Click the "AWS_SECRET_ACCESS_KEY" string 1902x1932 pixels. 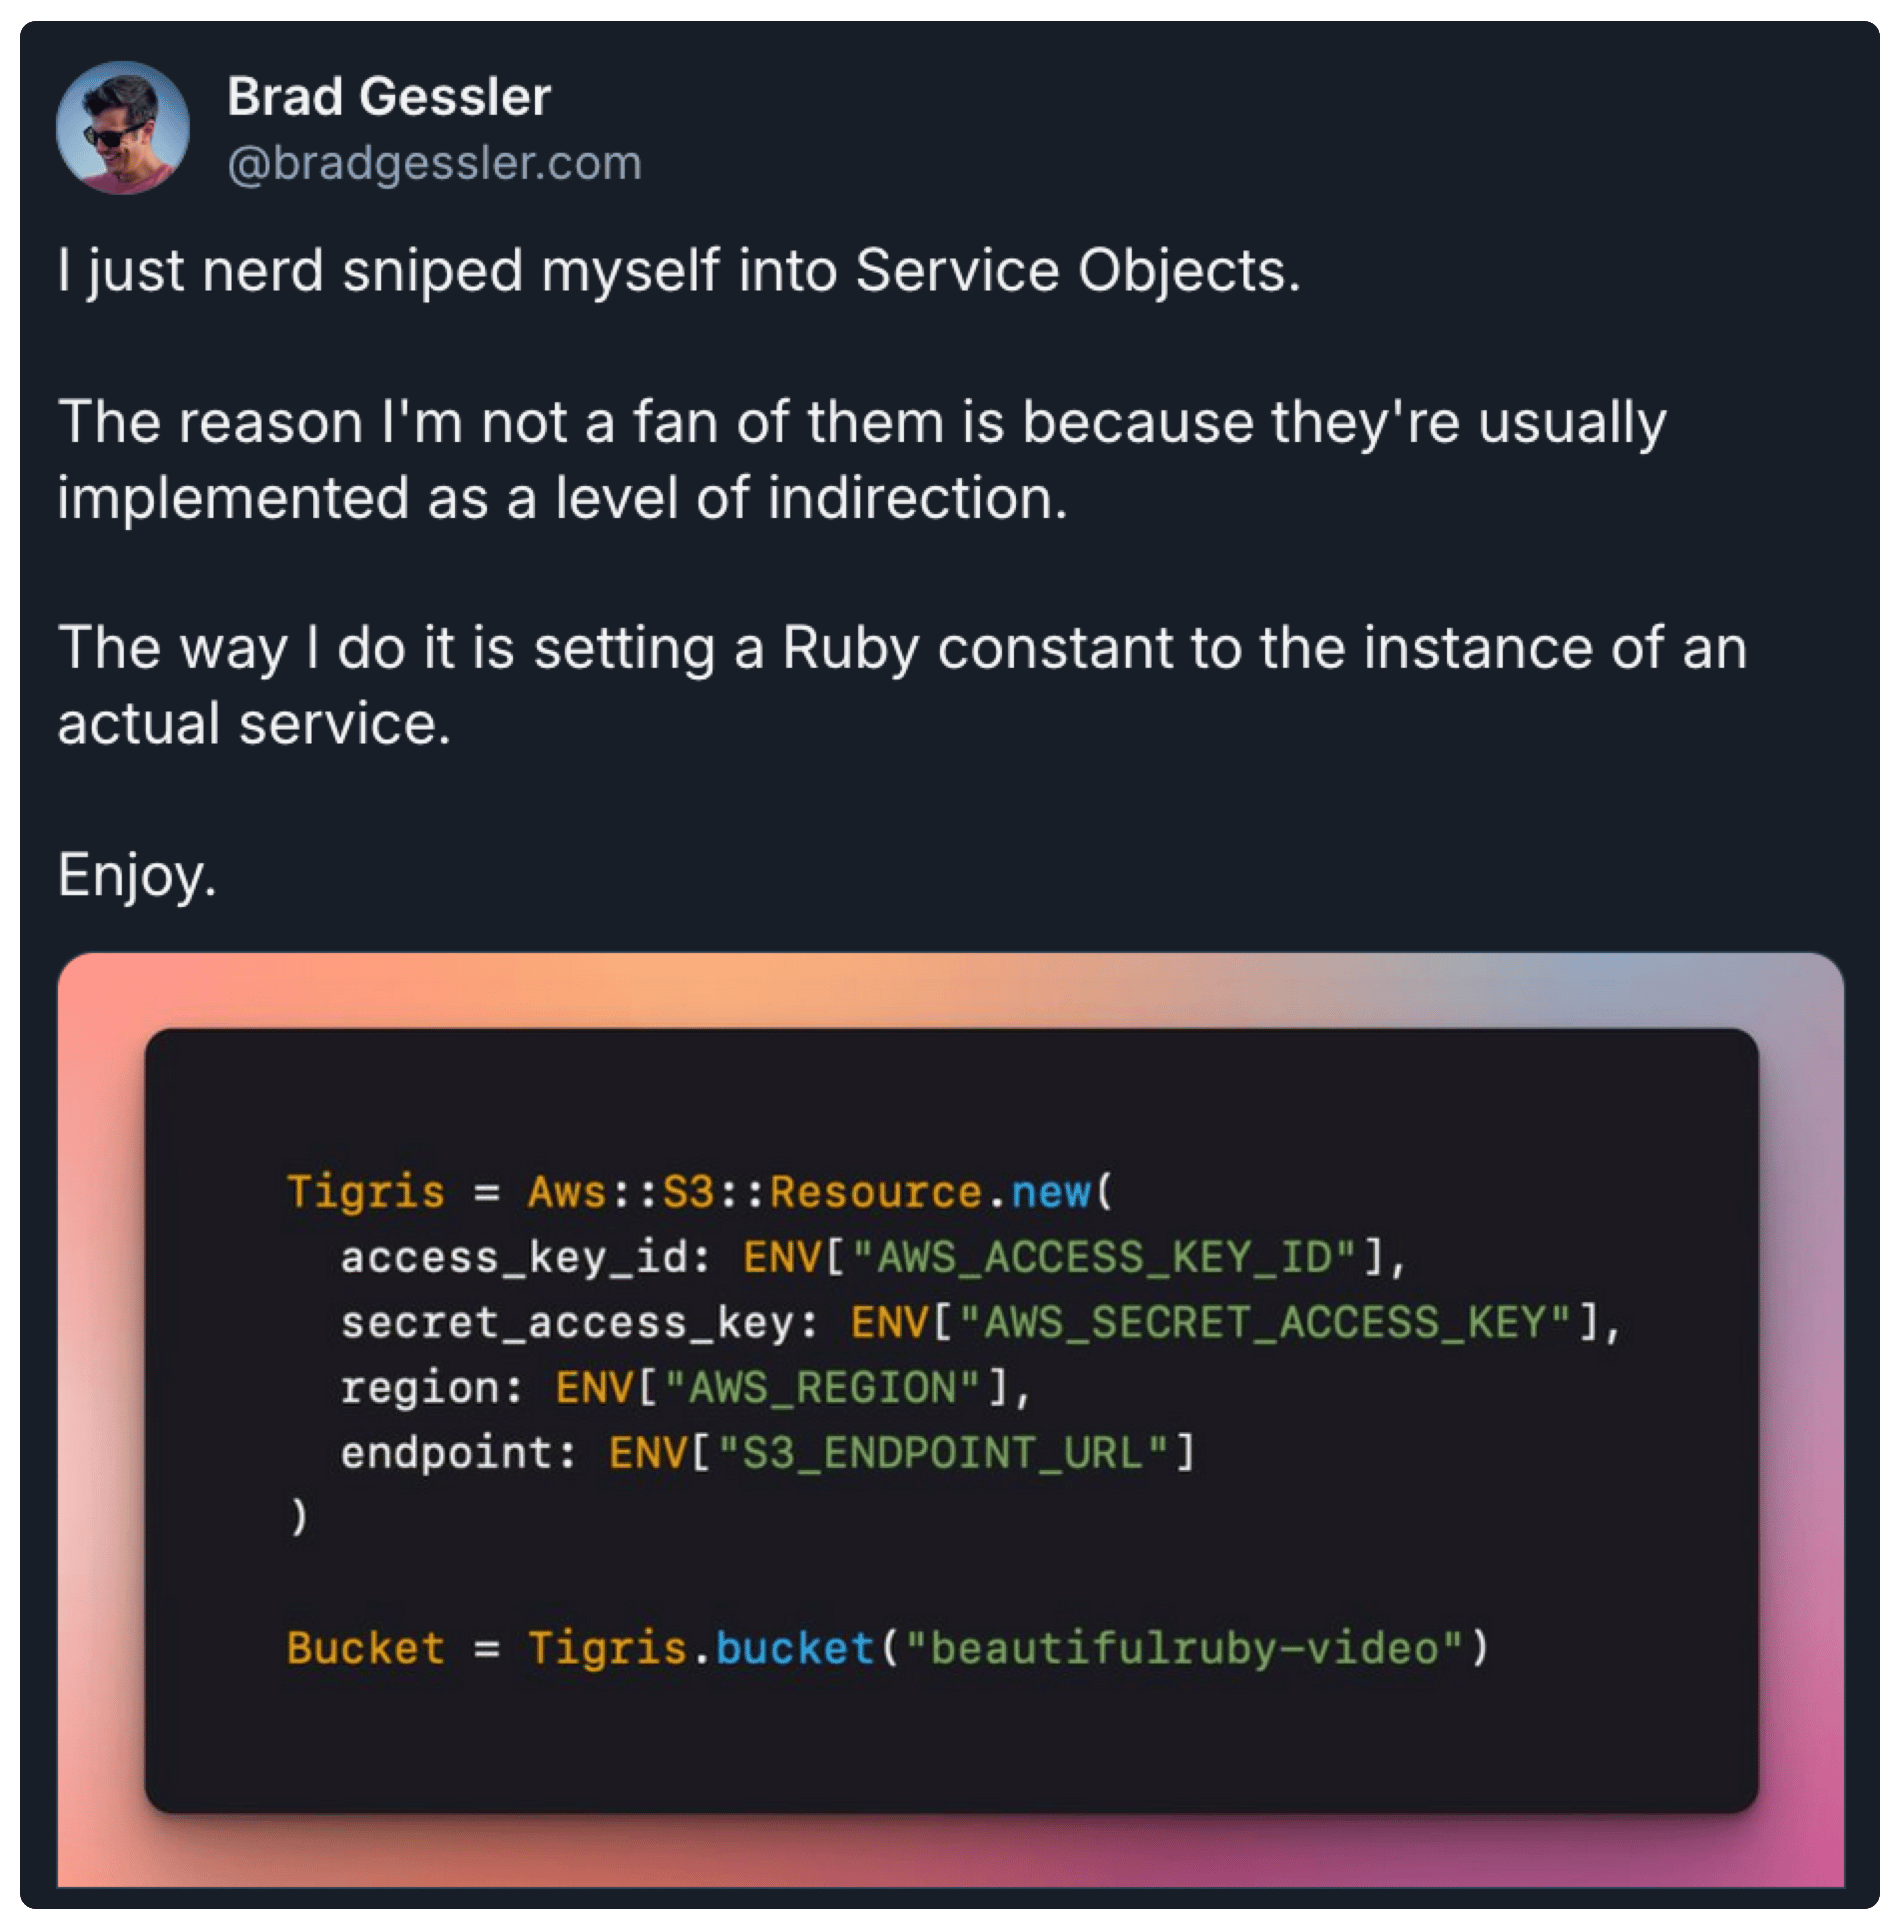[x=1265, y=1322]
